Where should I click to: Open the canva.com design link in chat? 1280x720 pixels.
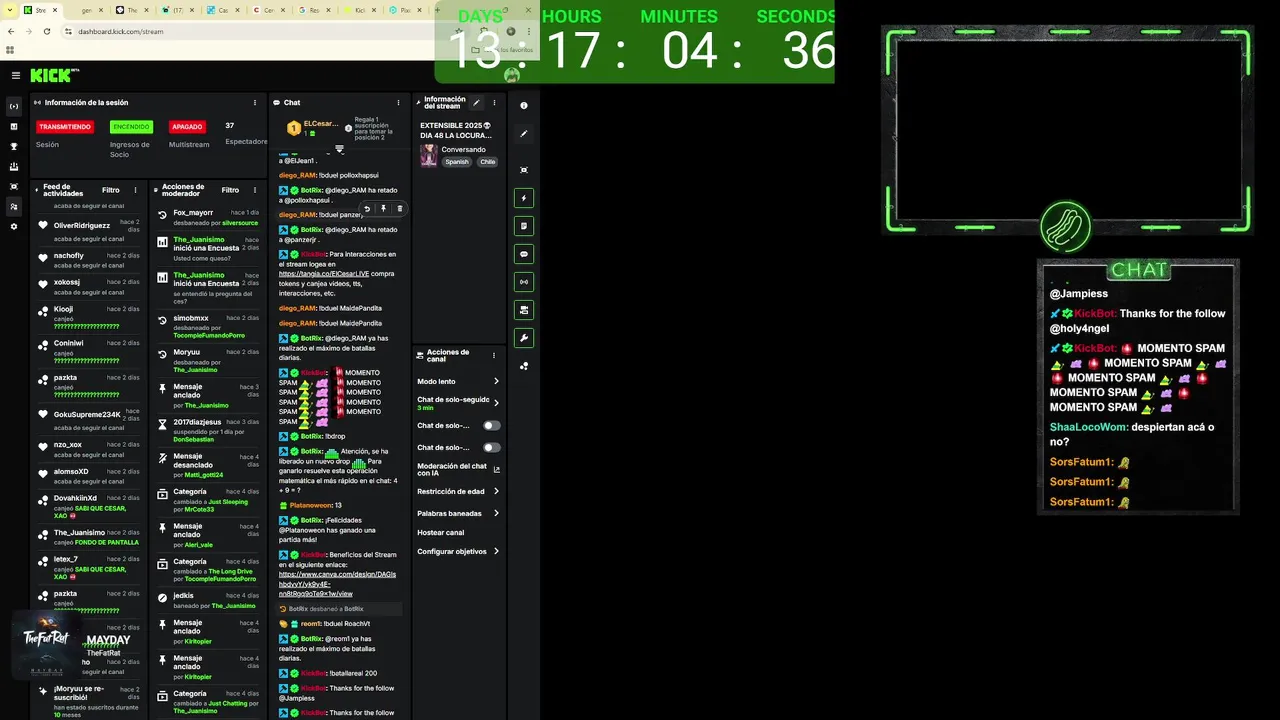tap(337, 584)
